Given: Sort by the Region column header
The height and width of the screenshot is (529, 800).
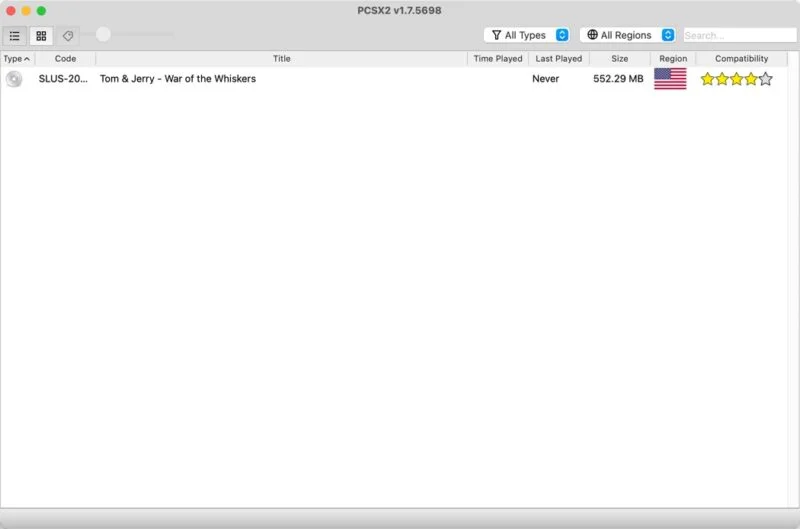Looking at the screenshot, I should coord(673,59).
